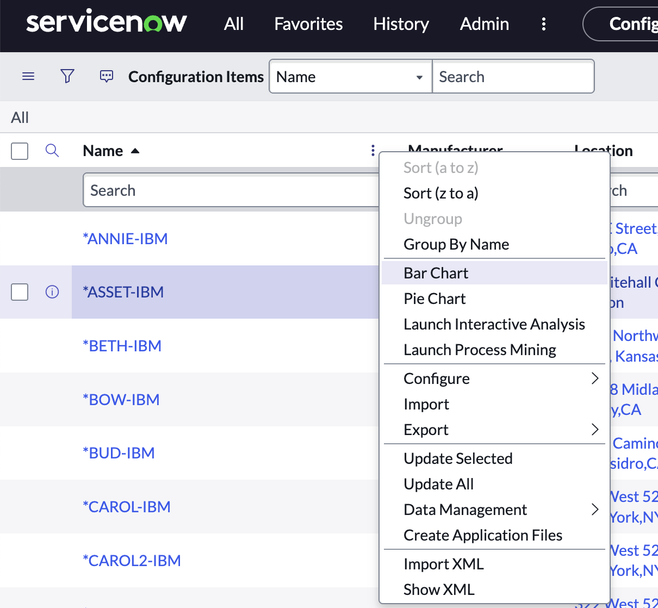Open the Name search field dropdown
658x608 pixels.
tap(350, 76)
